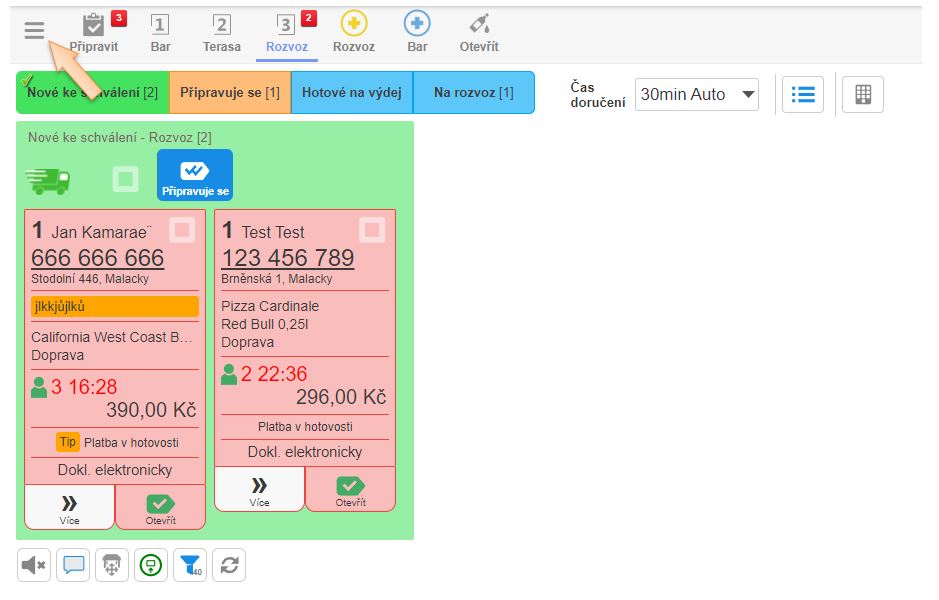The height and width of the screenshot is (600, 939).
Task: Click the blue funnel filter icon
Action: (x=190, y=565)
